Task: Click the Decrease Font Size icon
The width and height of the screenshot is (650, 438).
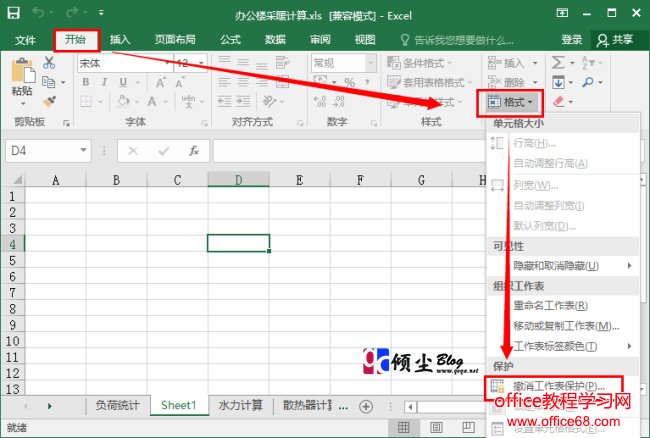Action: point(179,82)
